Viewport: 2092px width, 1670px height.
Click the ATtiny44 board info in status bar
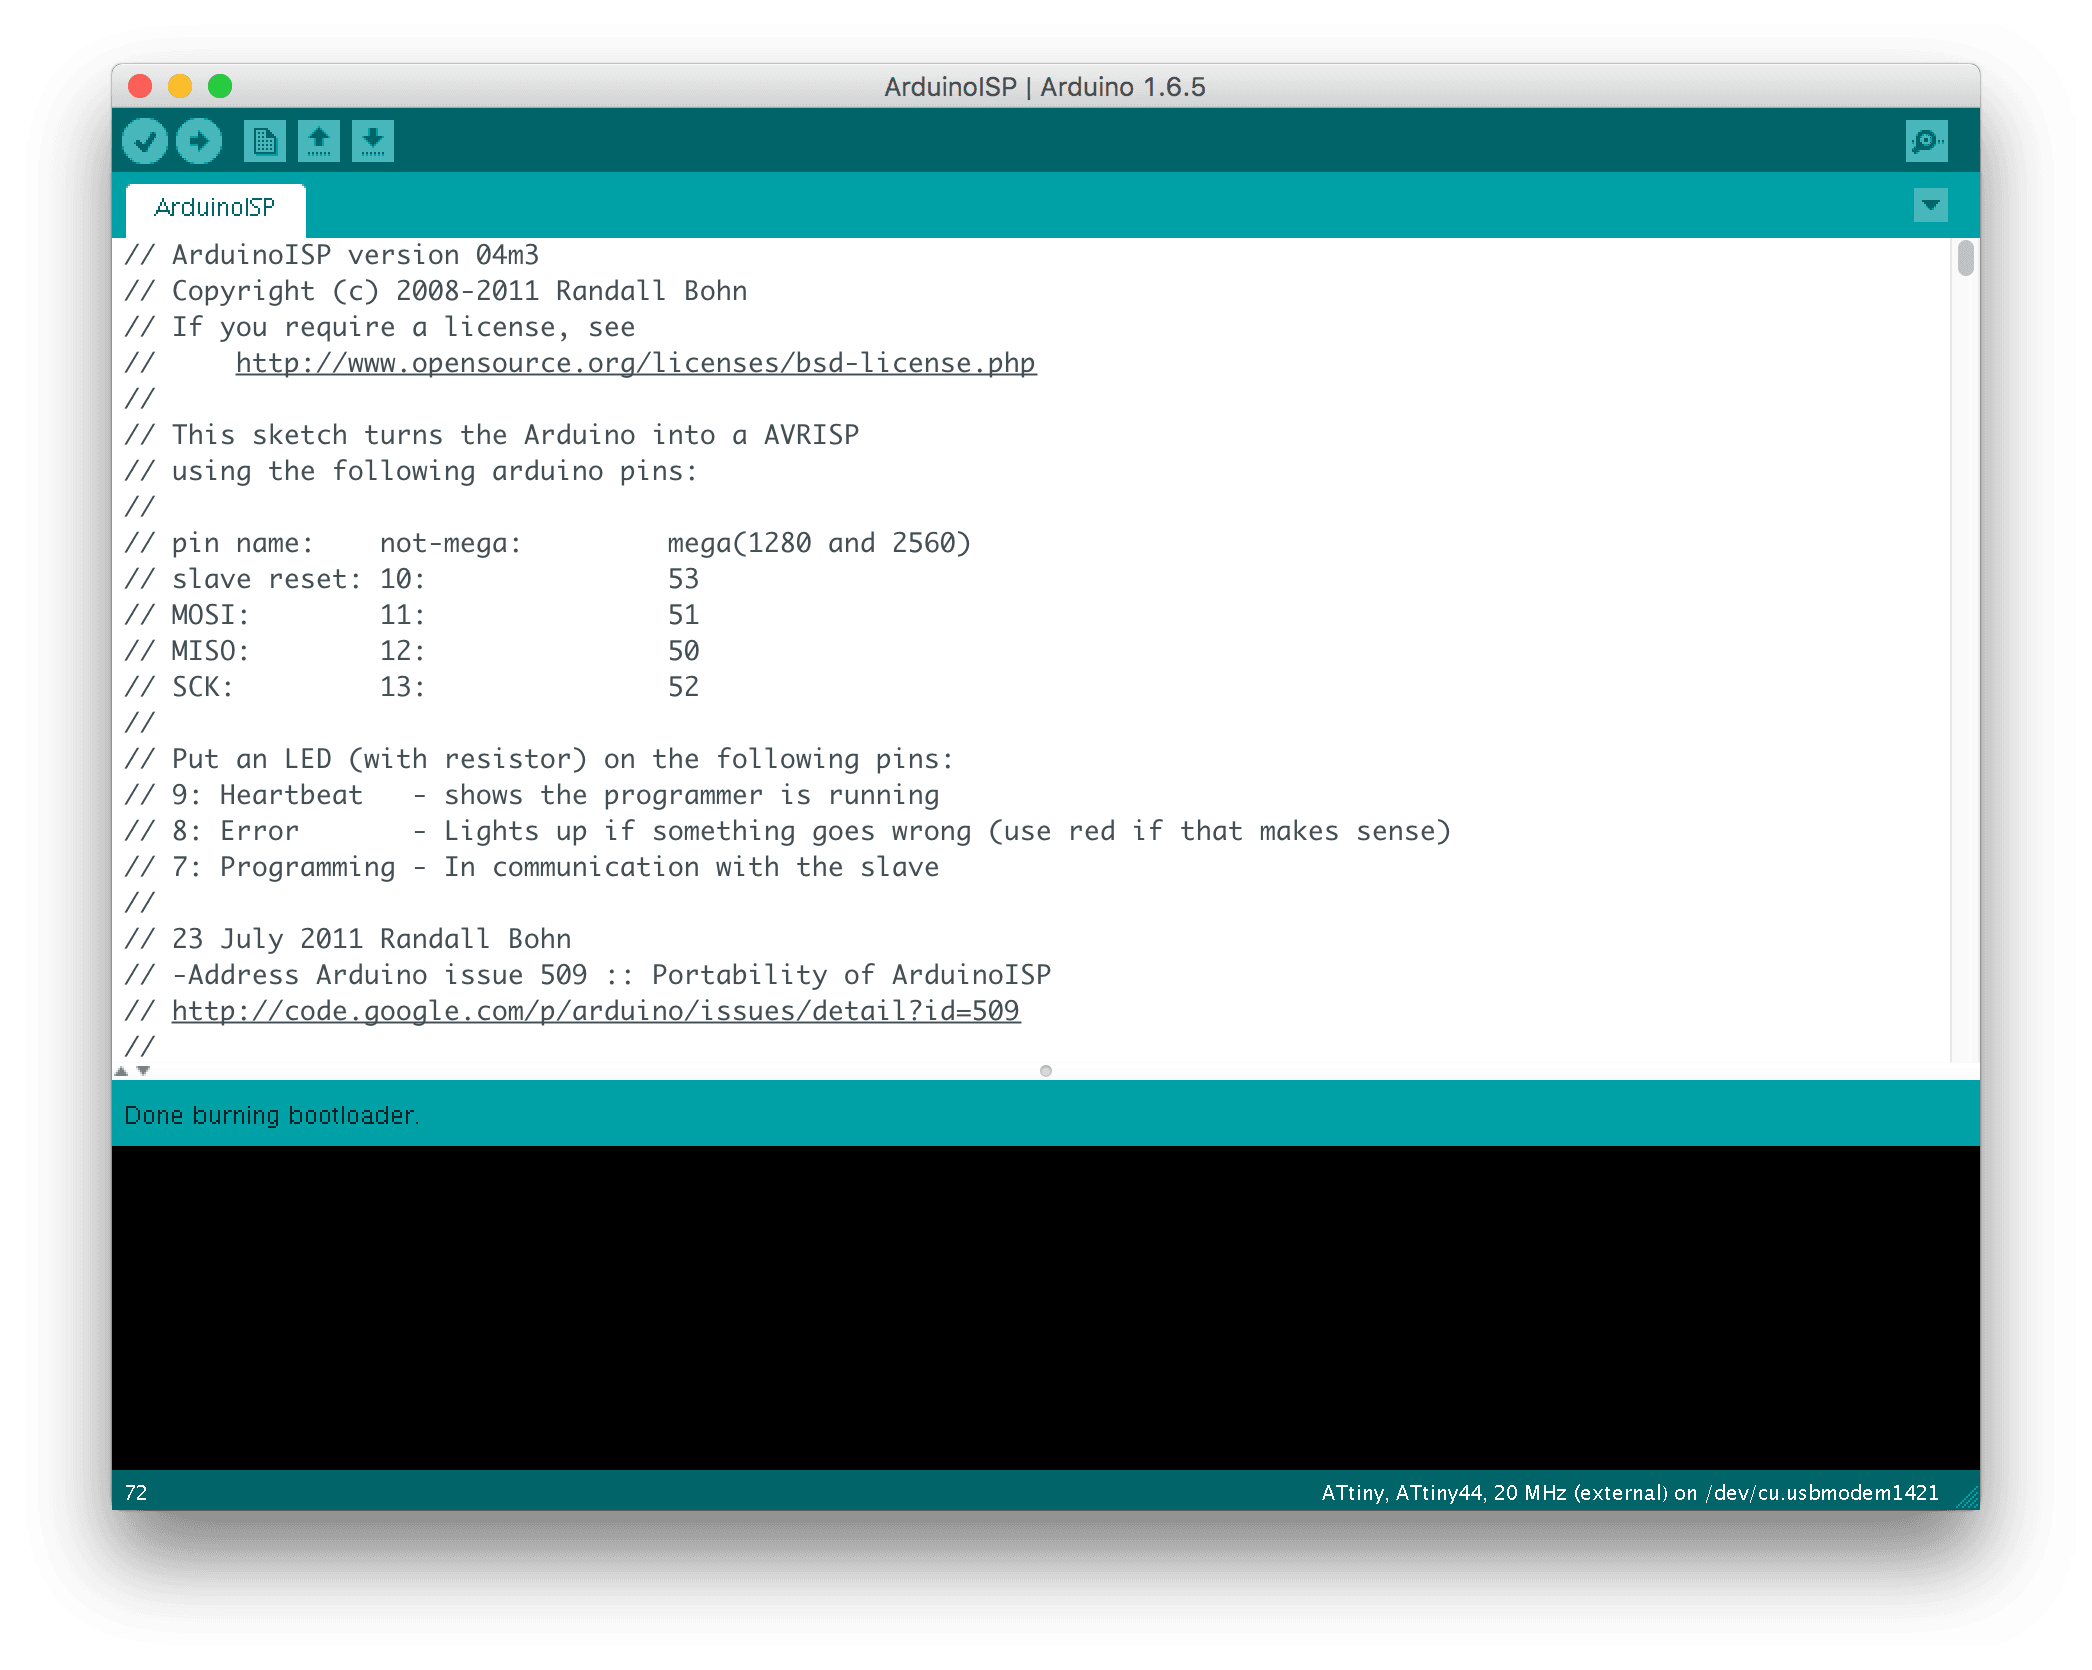pos(1630,1493)
